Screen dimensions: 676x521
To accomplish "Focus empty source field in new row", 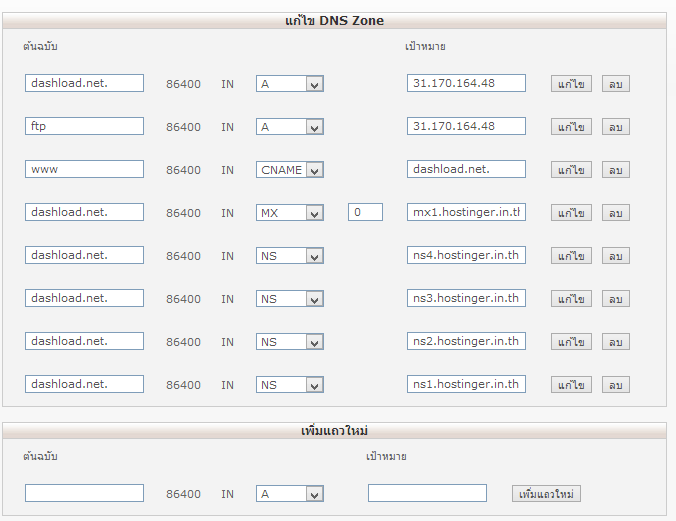I will [x=84, y=493].
